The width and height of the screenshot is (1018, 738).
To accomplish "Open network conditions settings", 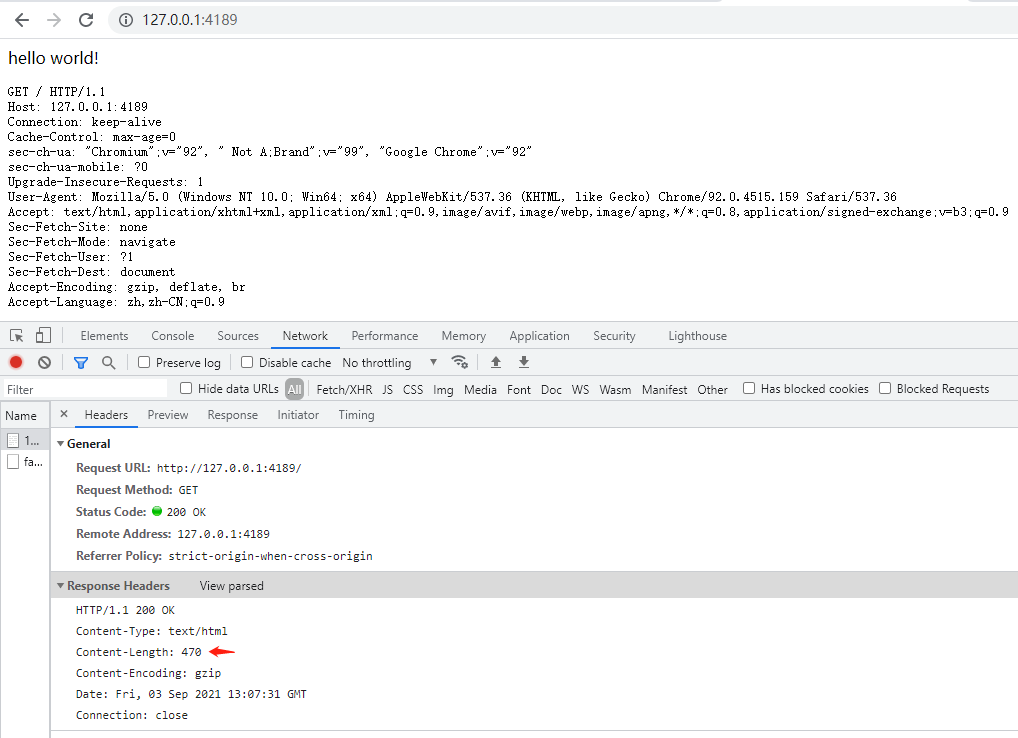I will coord(461,363).
